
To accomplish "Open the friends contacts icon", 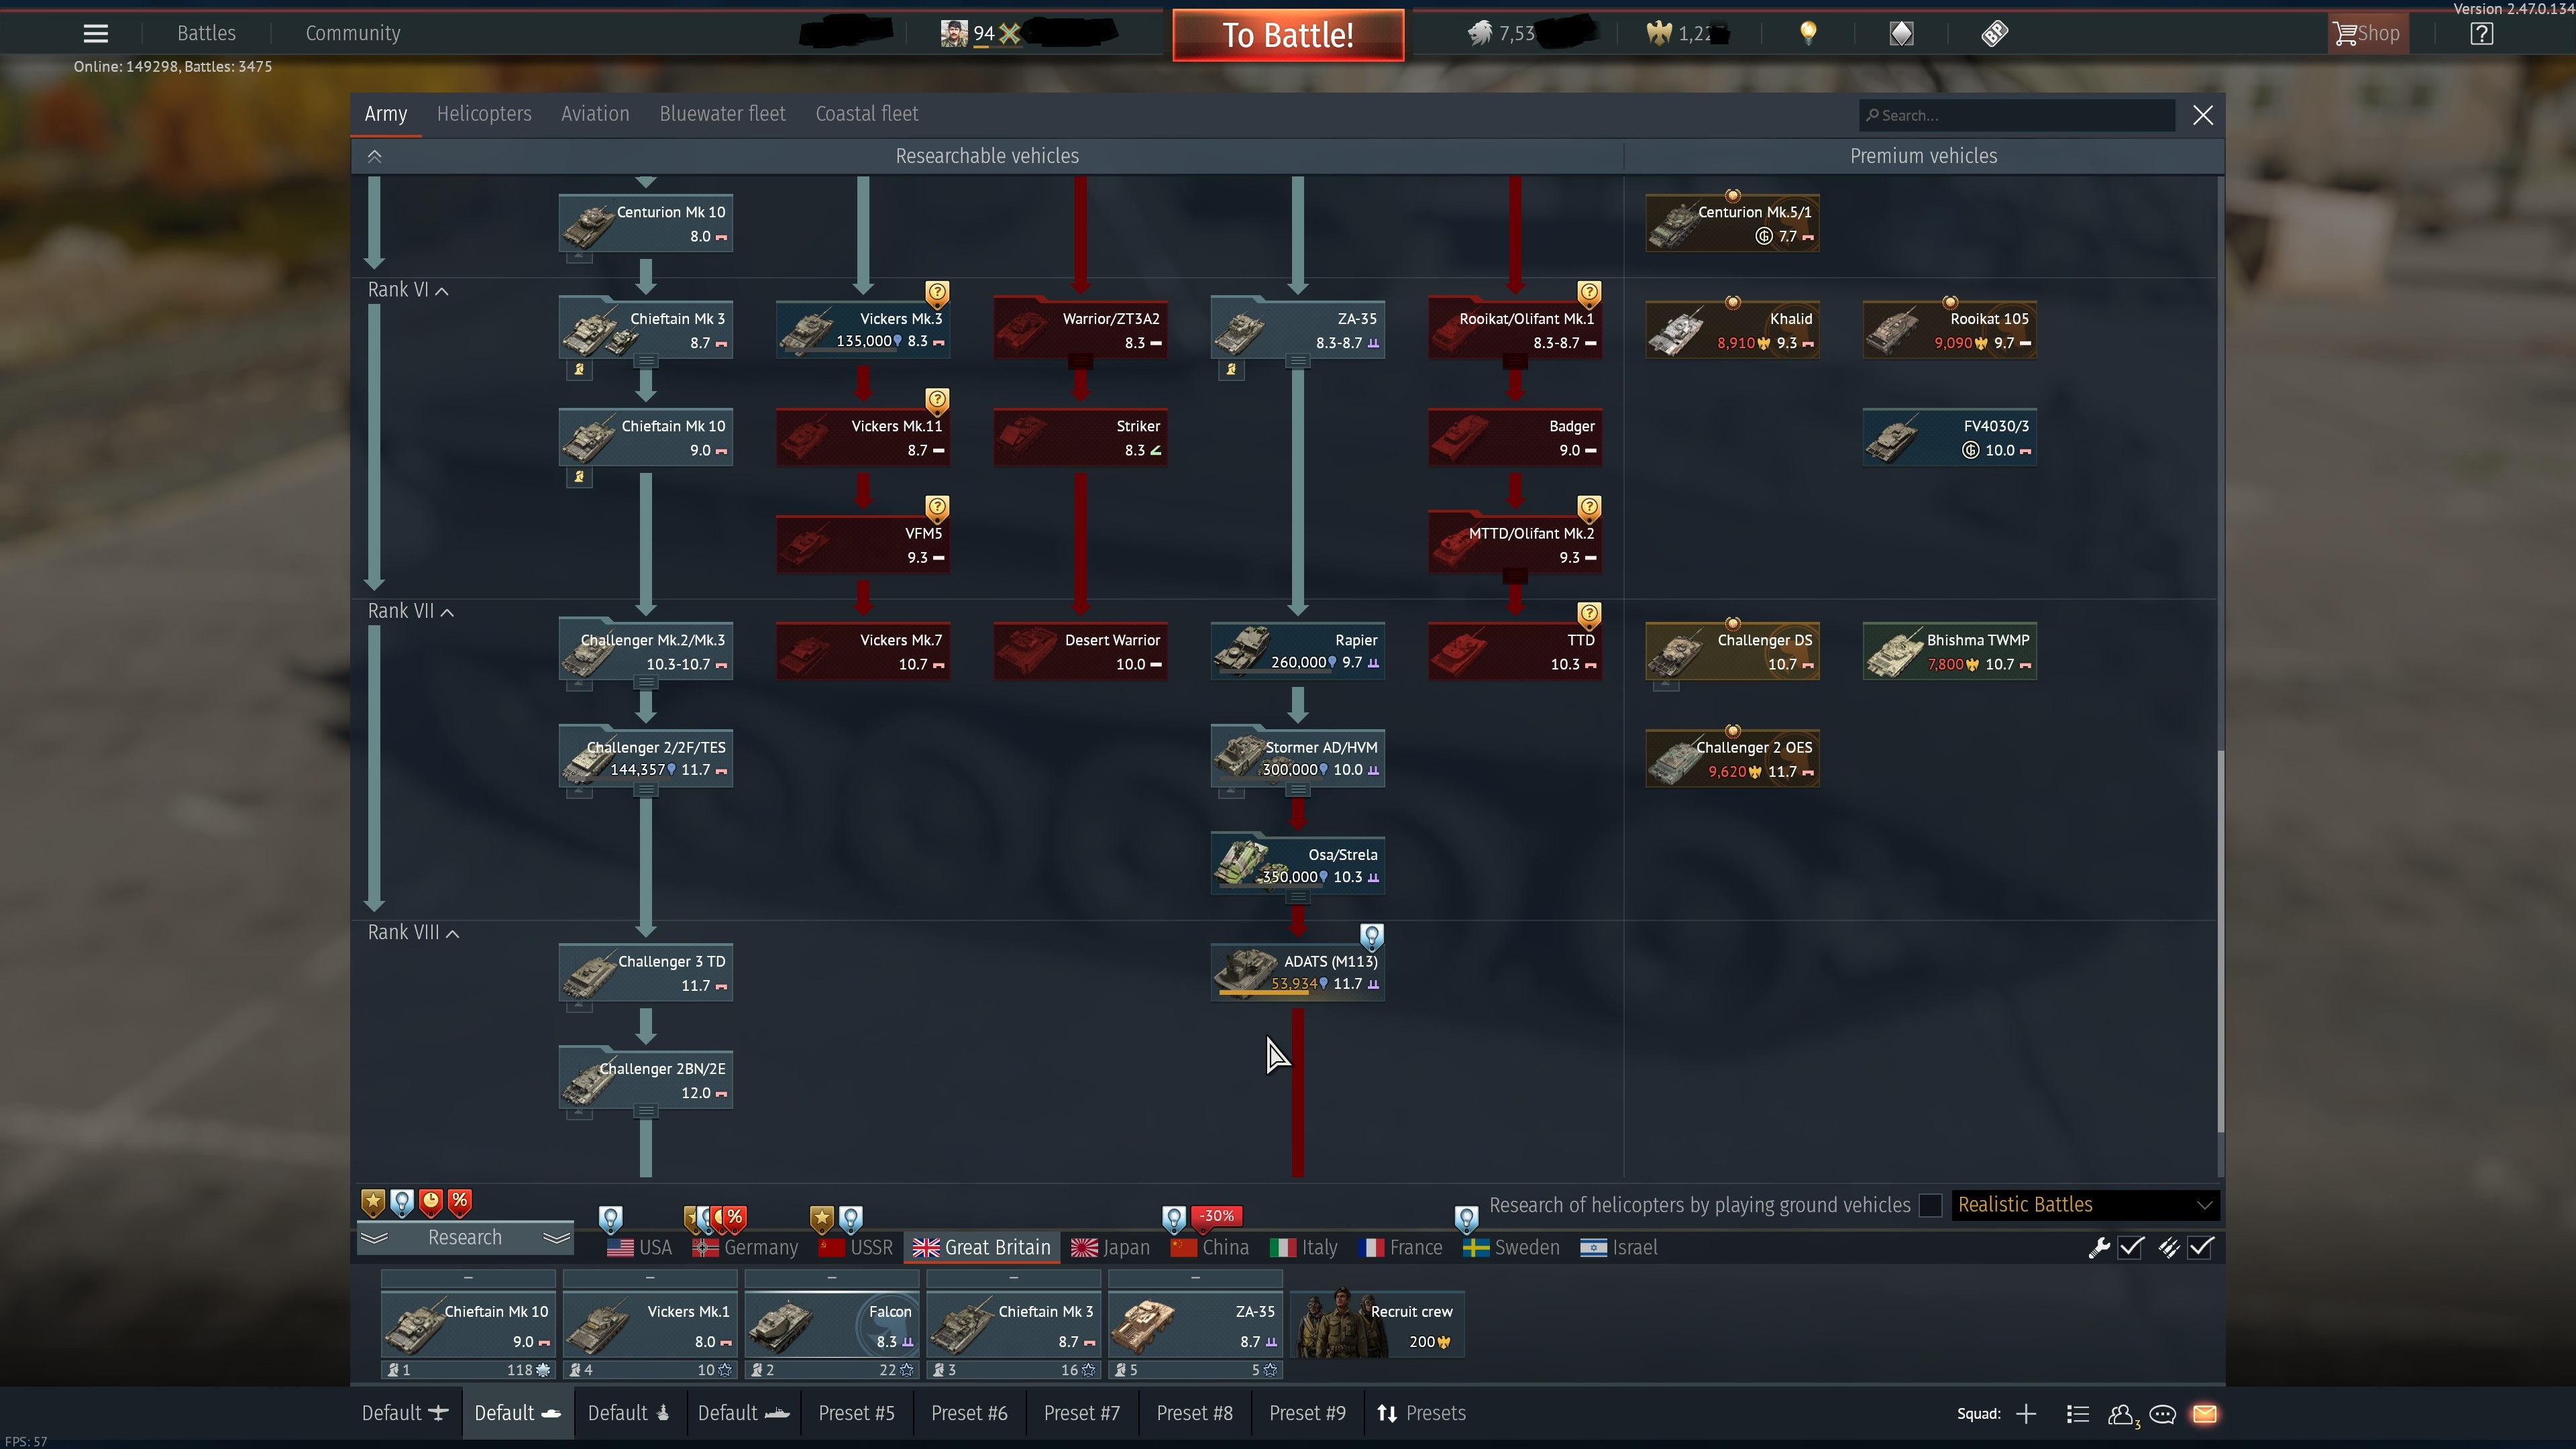I will (x=2120, y=1414).
